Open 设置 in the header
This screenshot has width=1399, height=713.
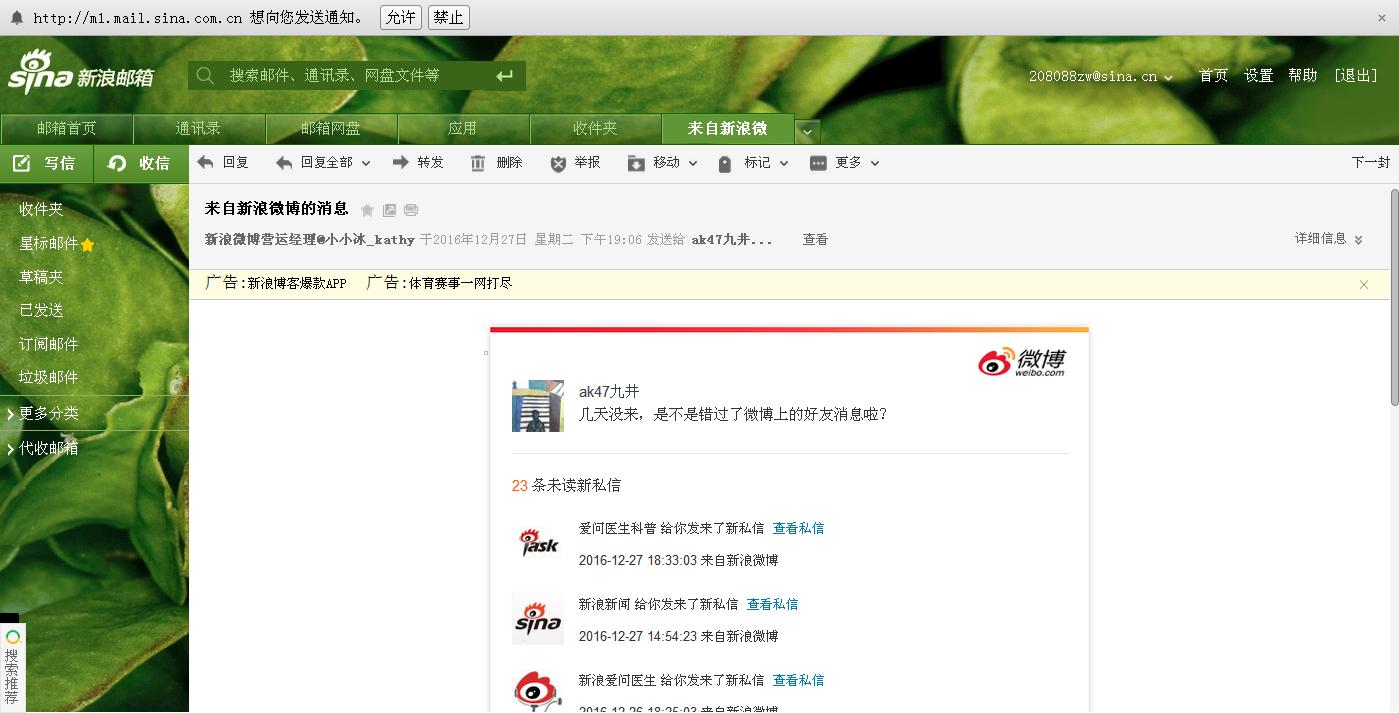(1258, 76)
